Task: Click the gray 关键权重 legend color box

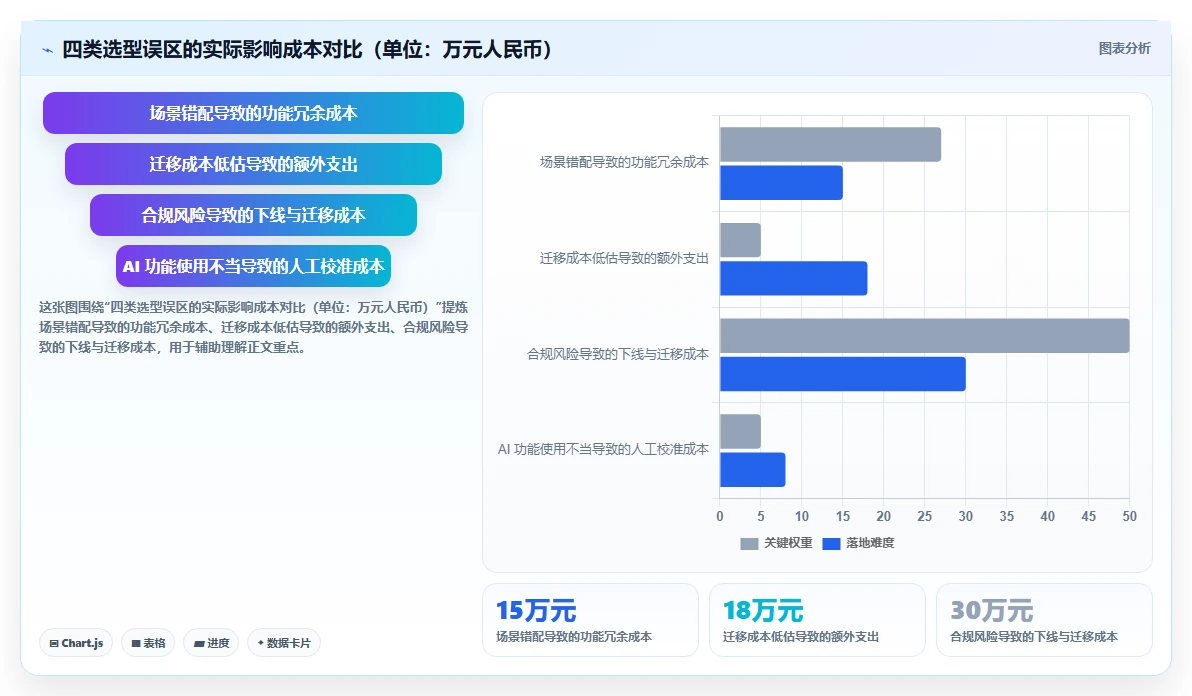Action: click(x=750, y=543)
